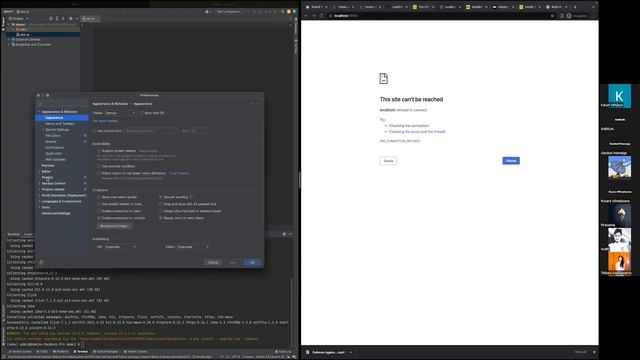Hide the Project panel with minus icon
640x360 pixels.
pyautogui.click(x=76, y=18)
